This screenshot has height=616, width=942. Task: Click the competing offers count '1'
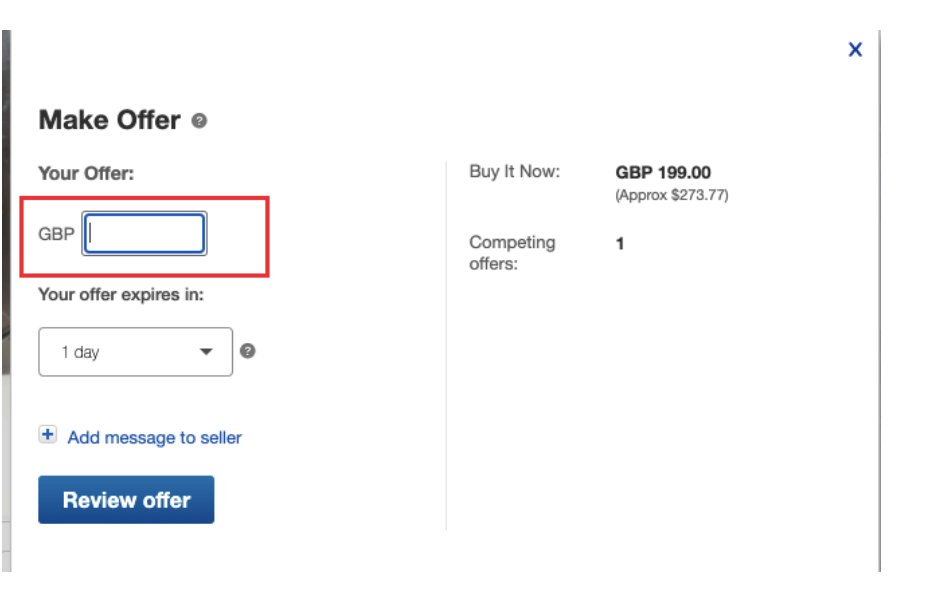coord(620,243)
